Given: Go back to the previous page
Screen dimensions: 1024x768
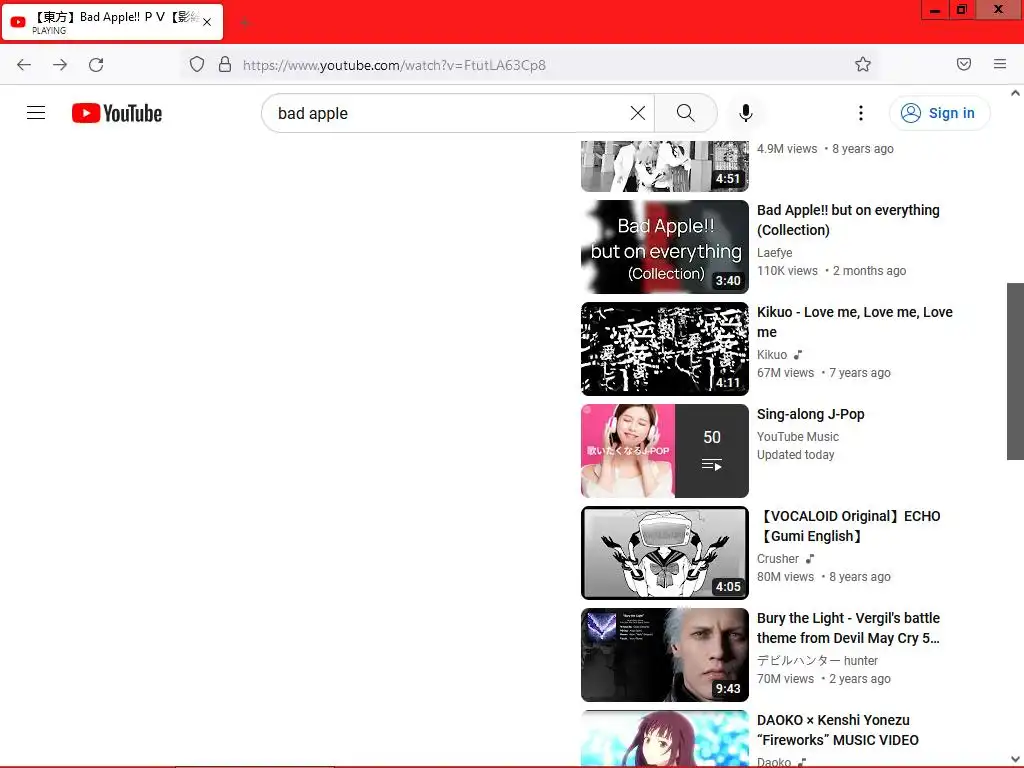Looking at the screenshot, I should click(24, 65).
